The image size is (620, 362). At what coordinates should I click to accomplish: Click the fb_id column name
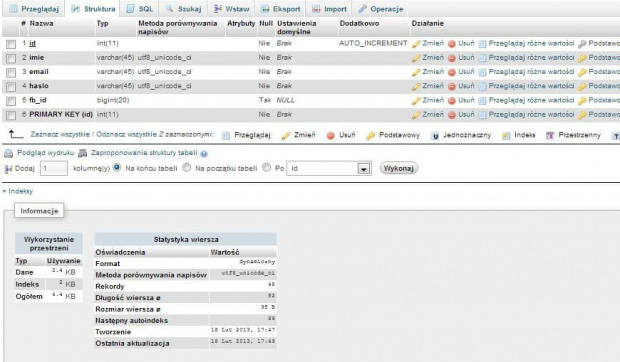point(38,100)
